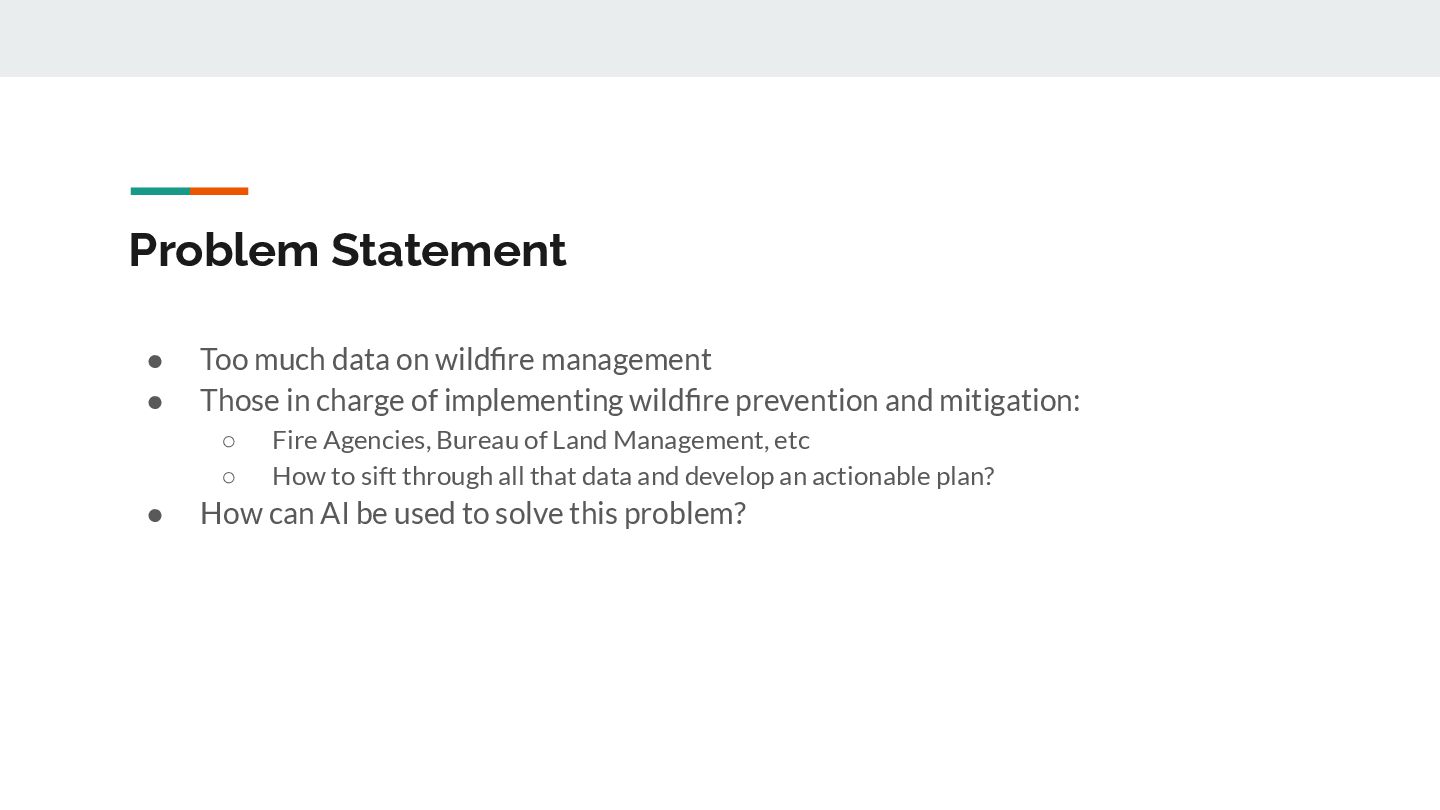
Task: Click the bullet before 'How can AI'
Action: [x=155, y=514]
